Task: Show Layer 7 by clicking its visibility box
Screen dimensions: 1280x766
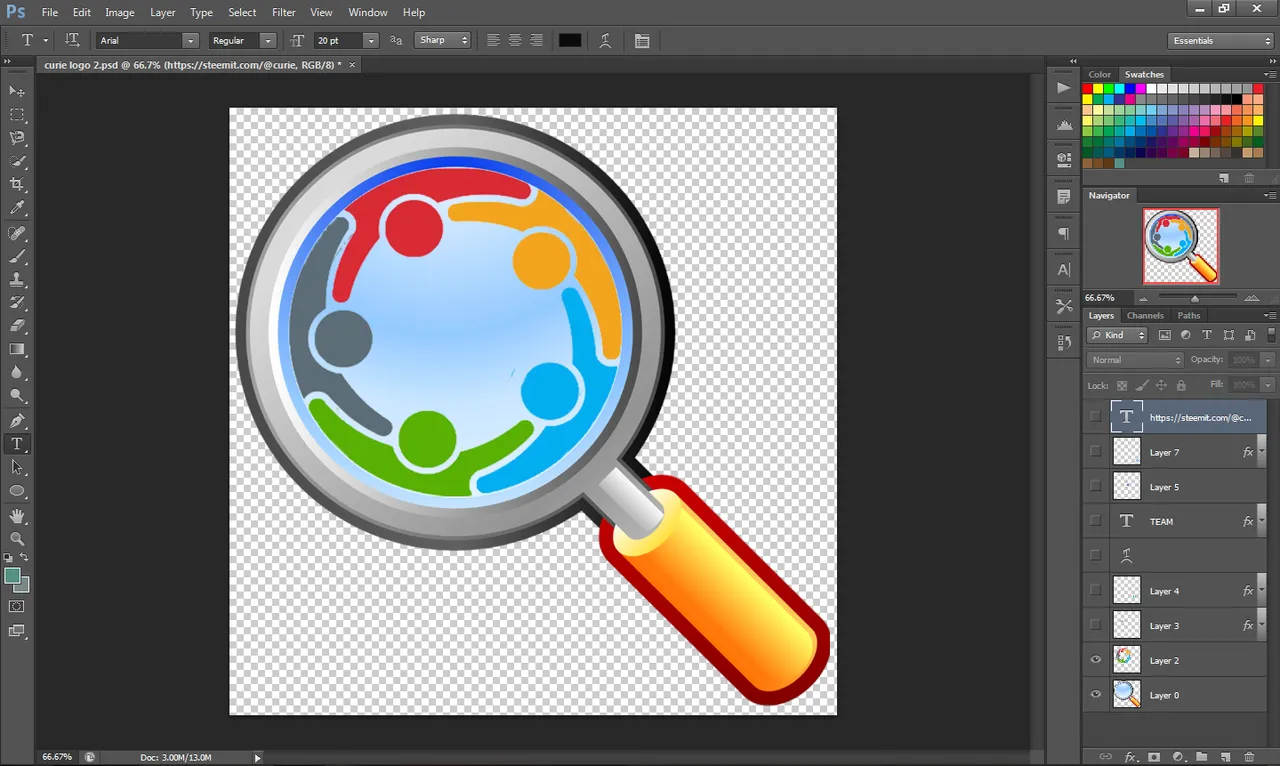Action: coord(1095,452)
